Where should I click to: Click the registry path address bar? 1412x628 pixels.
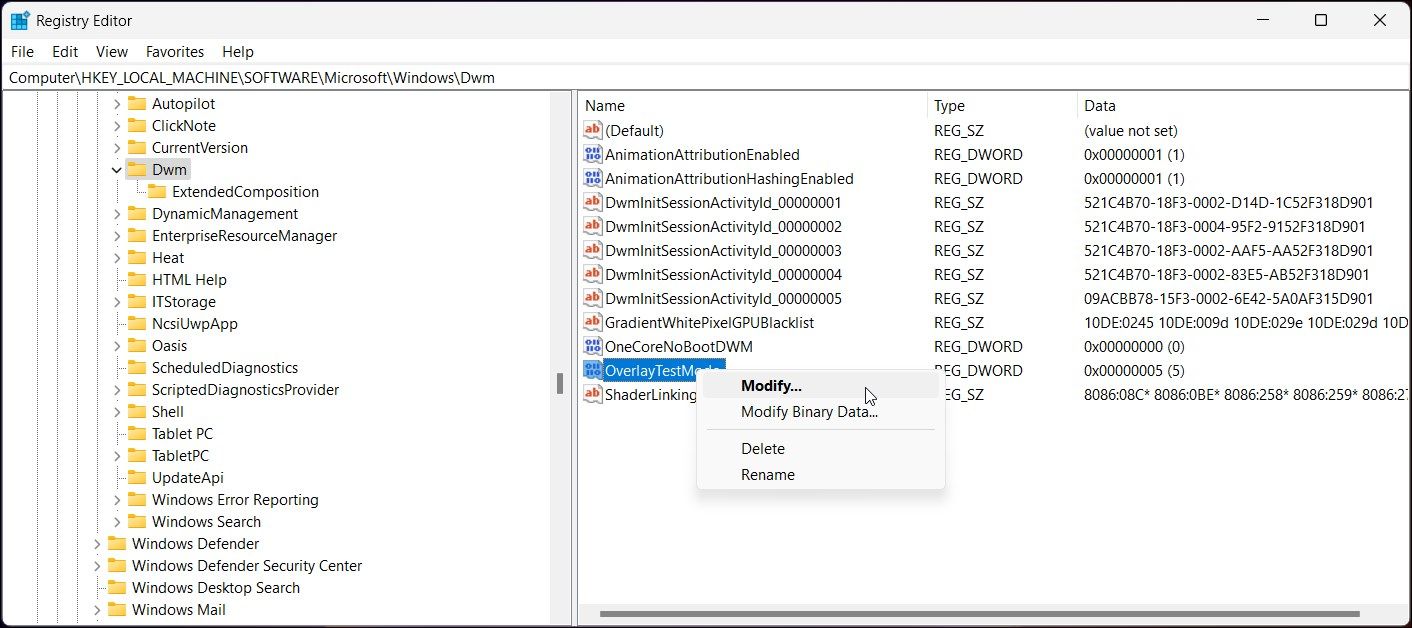400,76
